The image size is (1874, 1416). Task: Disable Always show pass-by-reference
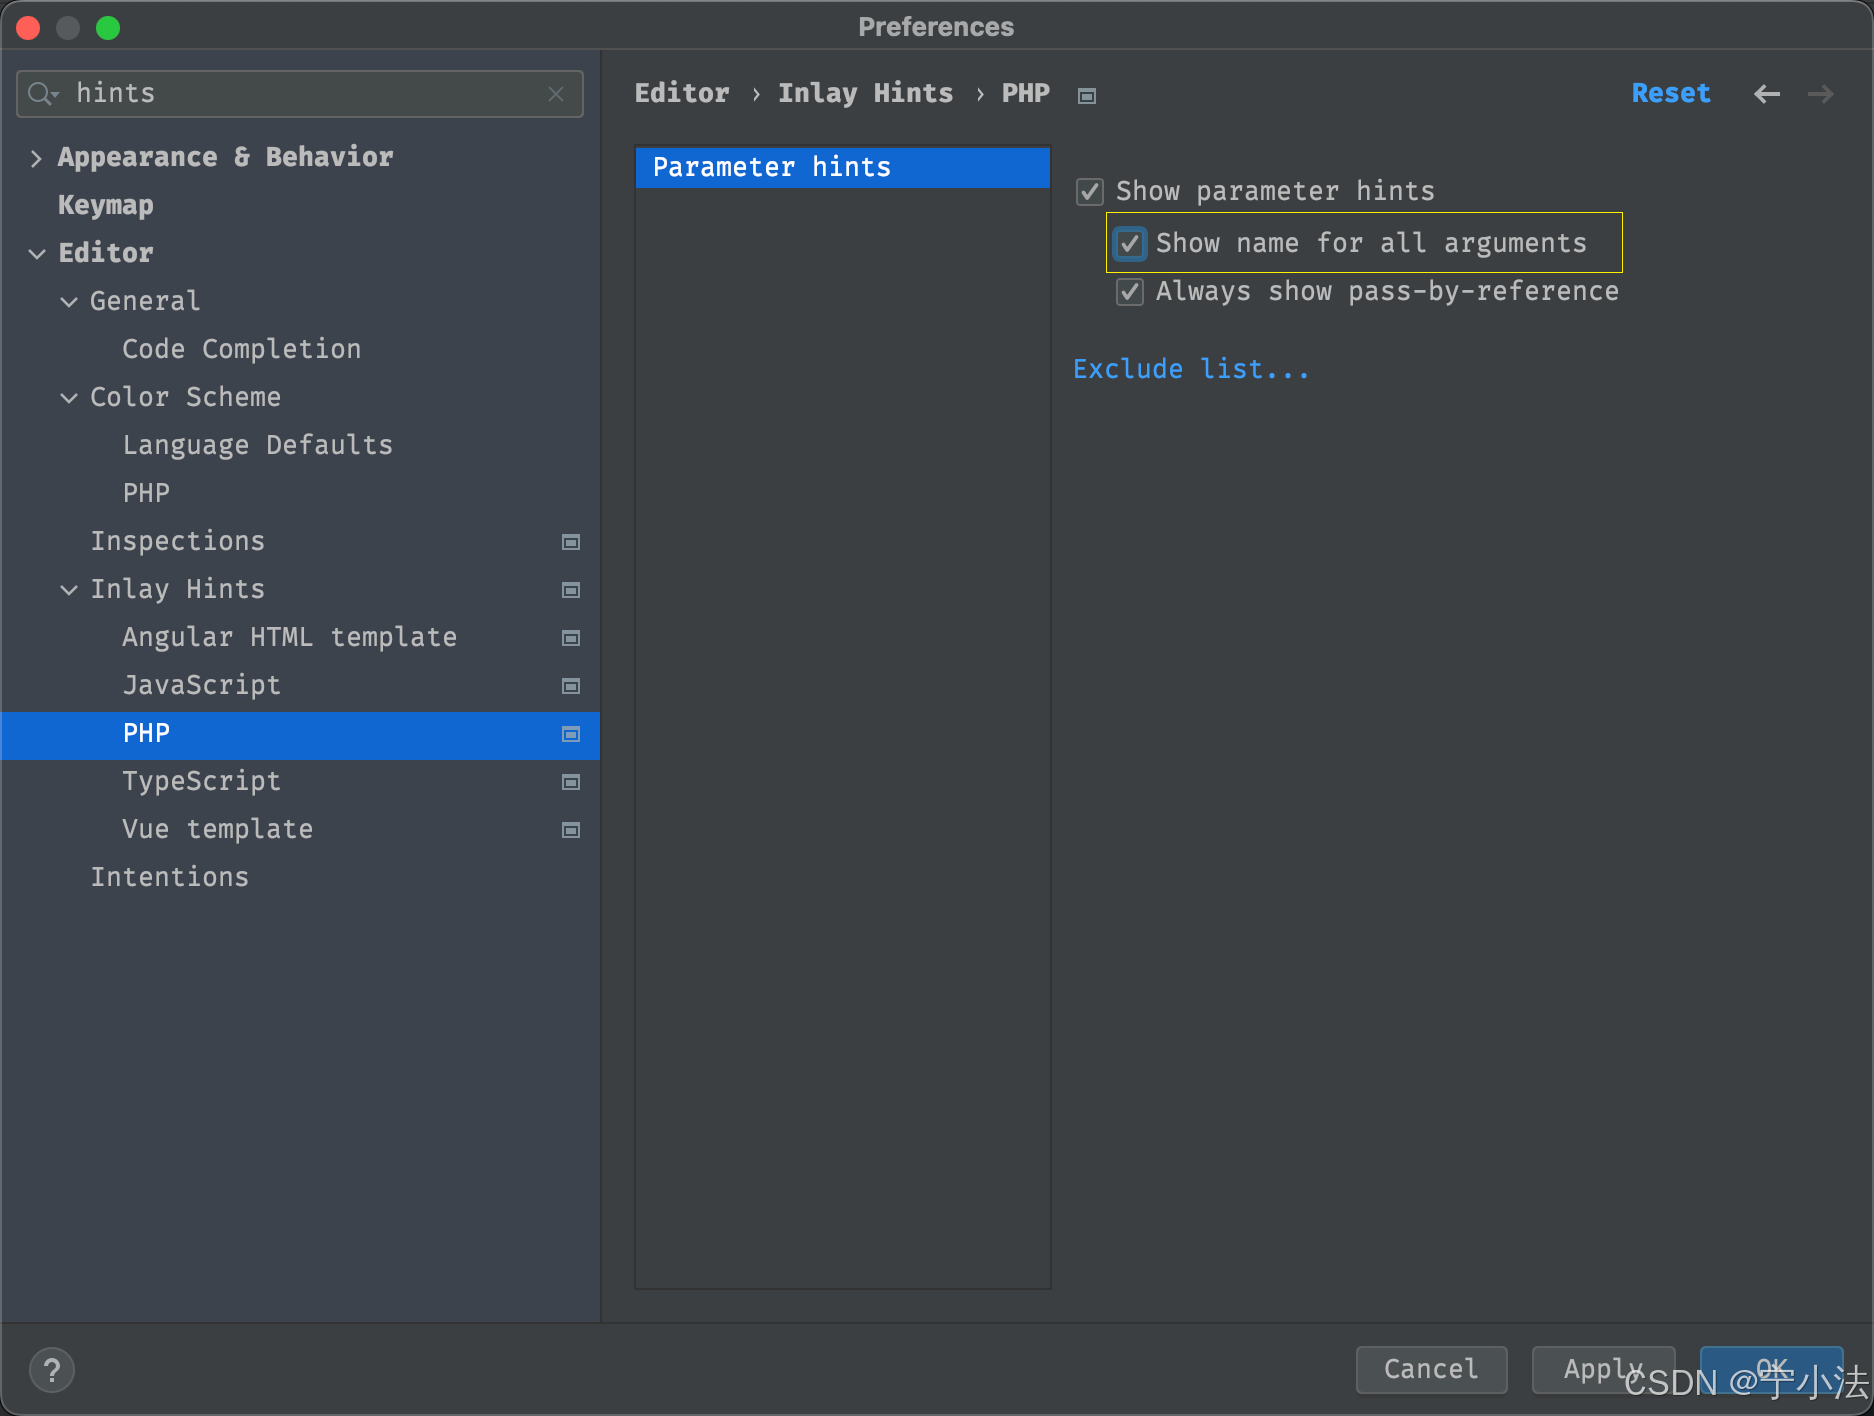1129,292
